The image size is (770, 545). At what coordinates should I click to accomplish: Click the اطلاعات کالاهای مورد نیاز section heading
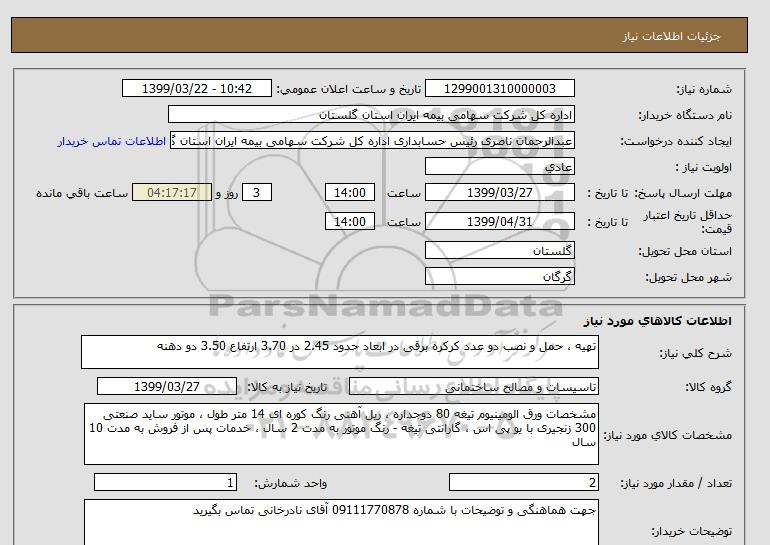pyautogui.click(x=658, y=321)
